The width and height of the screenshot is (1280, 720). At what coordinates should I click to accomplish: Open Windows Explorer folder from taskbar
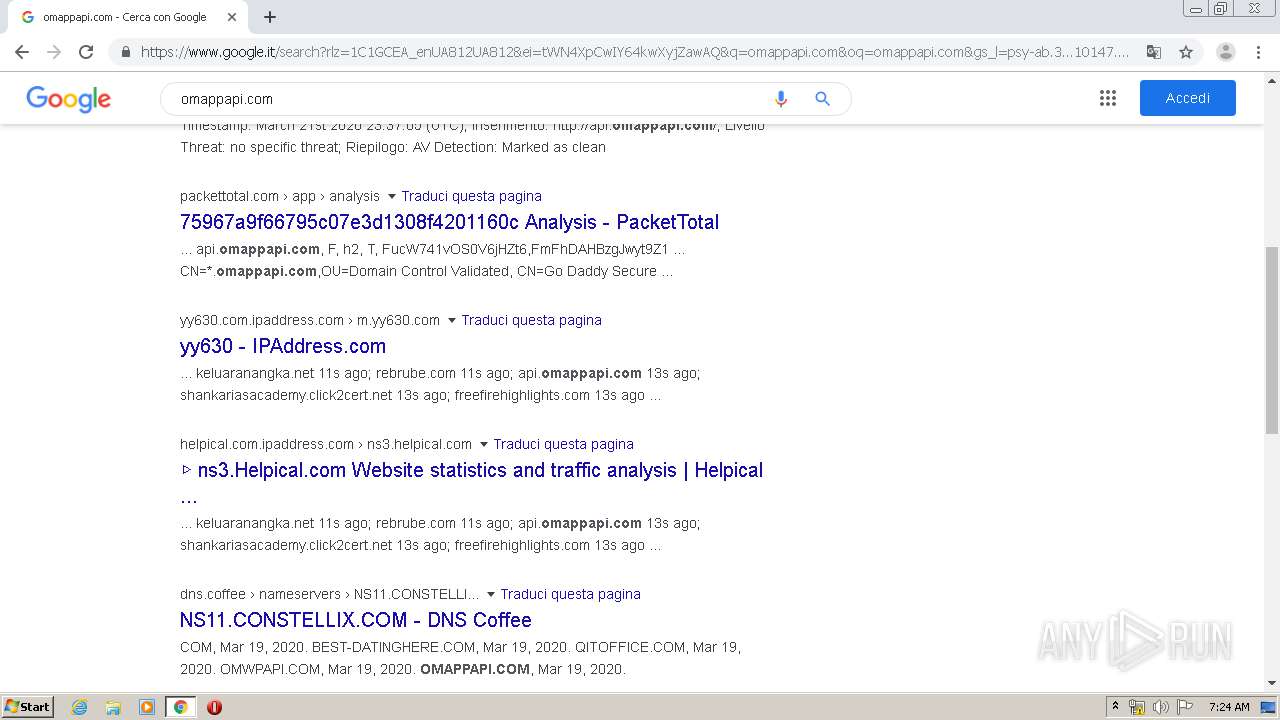click(x=113, y=707)
